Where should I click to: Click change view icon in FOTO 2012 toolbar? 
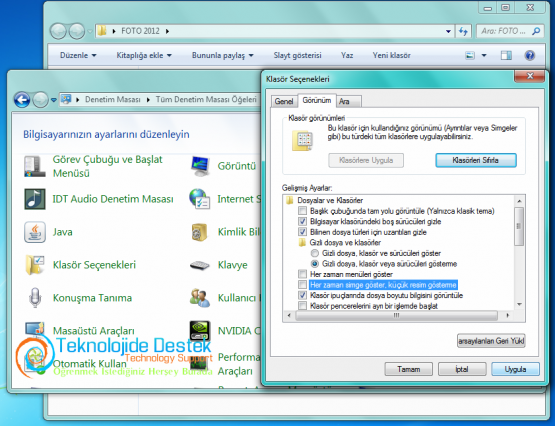[x=470, y=55]
